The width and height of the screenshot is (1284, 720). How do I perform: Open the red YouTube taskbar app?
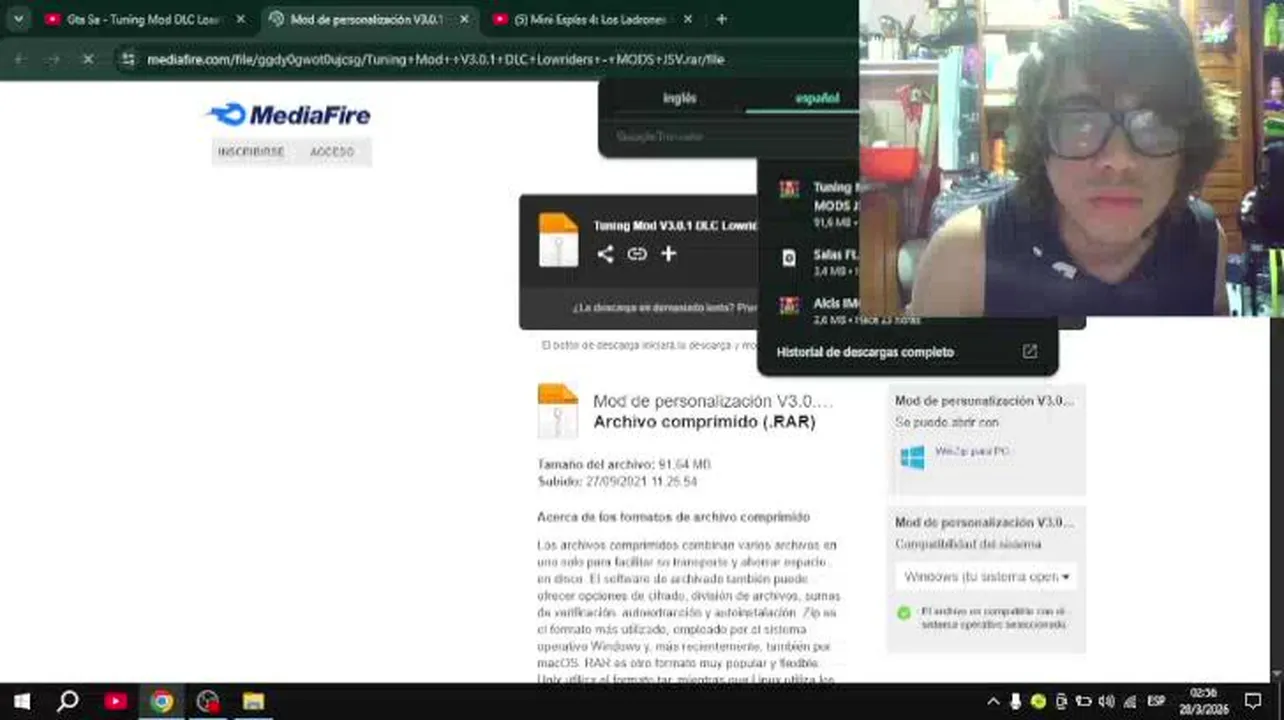[115, 701]
